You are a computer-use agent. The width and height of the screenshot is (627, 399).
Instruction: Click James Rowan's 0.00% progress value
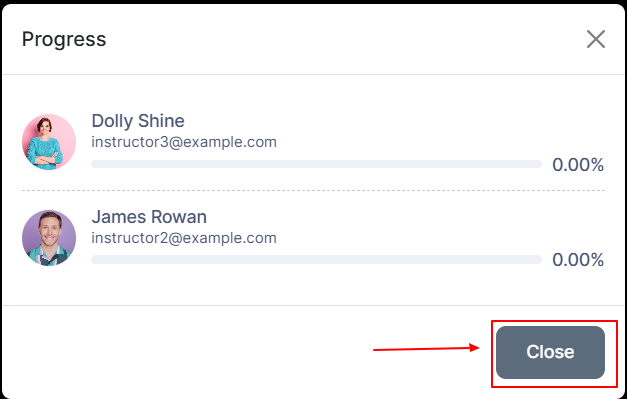click(x=578, y=260)
